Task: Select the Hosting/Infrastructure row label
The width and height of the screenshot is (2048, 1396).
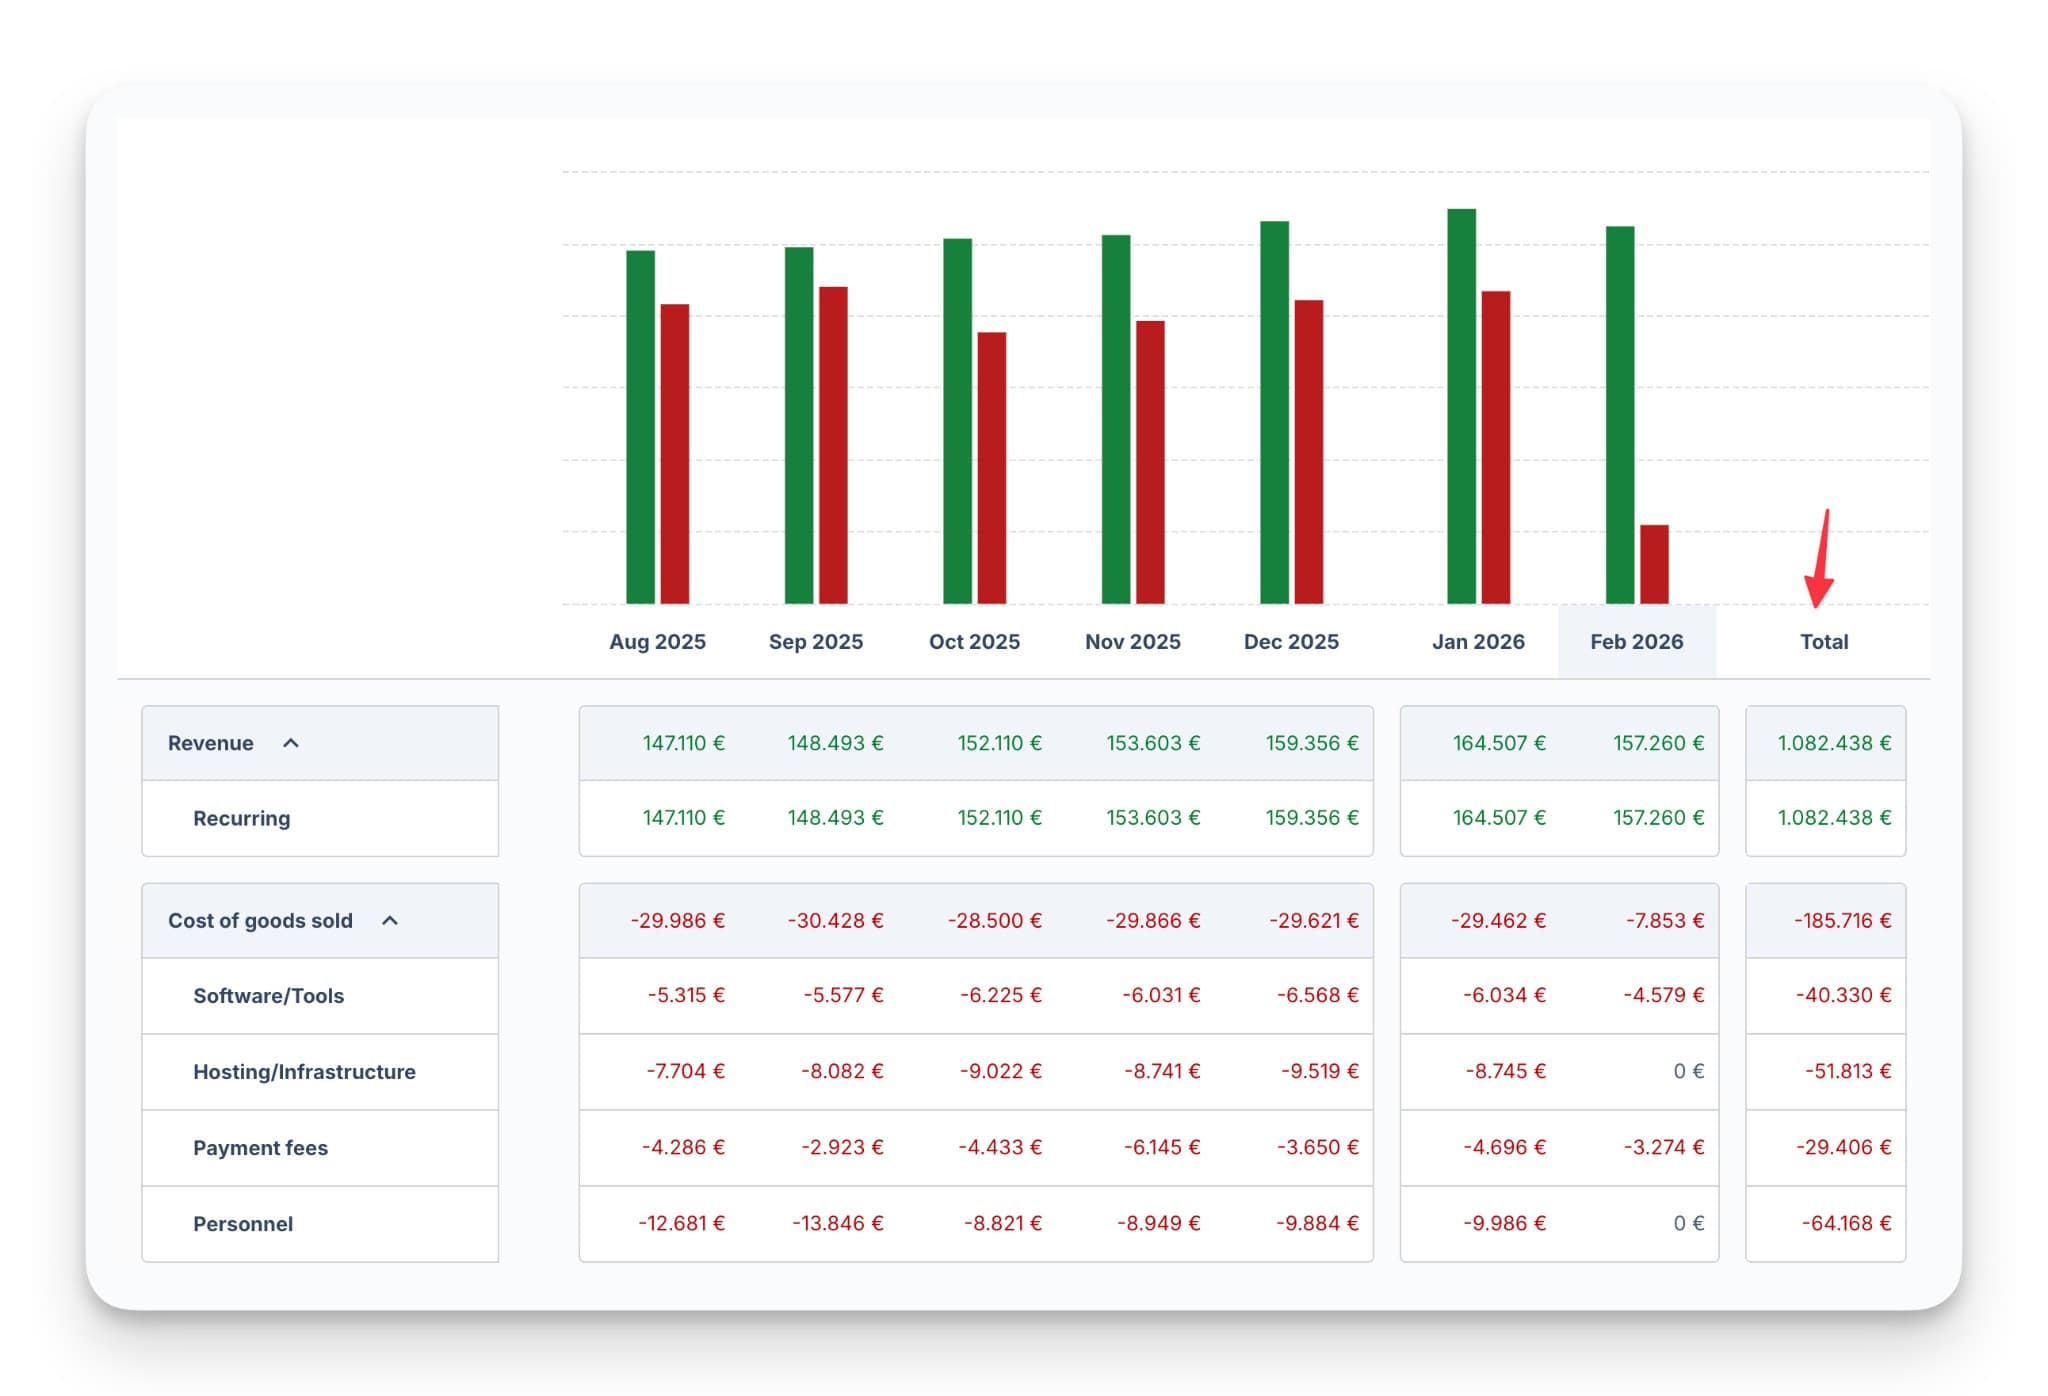Action: point(304,1072)
